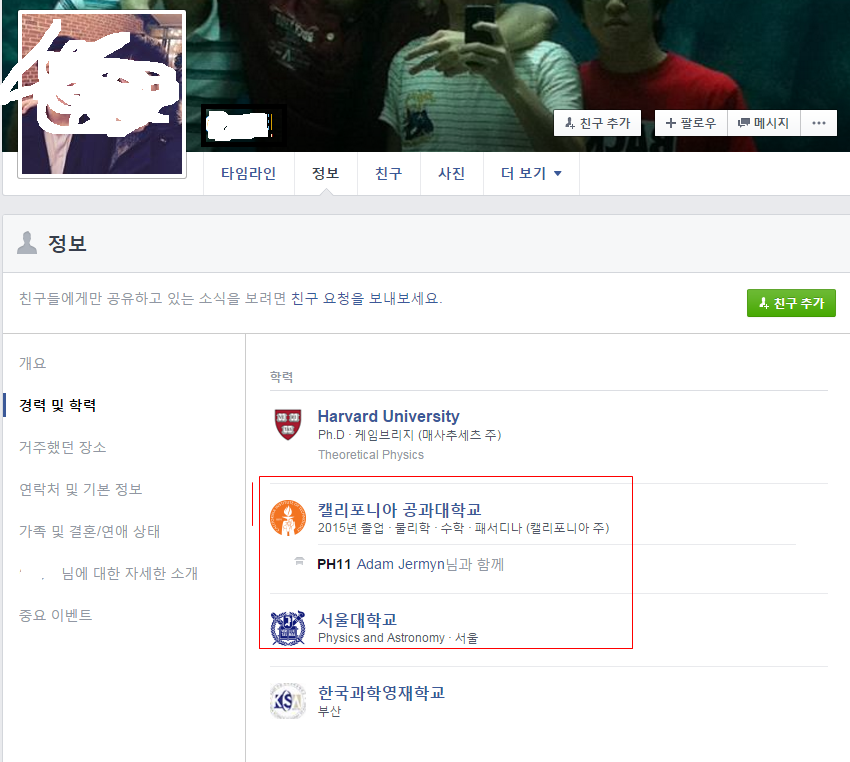Screen dimensions: 850x762
Task: Open the 친구 tab
Action: (x=389, y=173)
